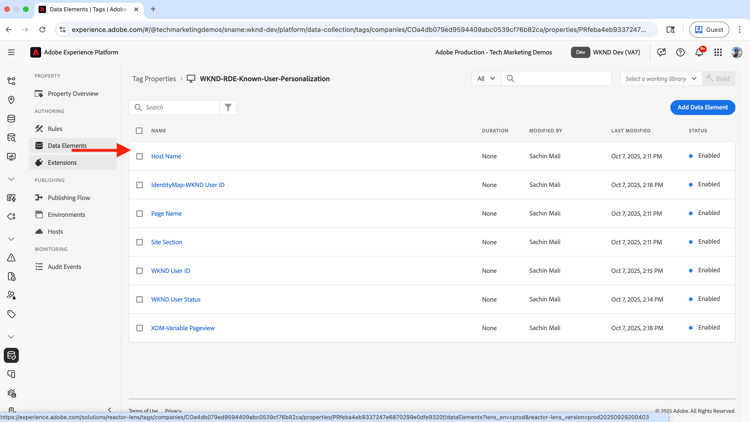Click the filter funnel icon

point(228,108)
